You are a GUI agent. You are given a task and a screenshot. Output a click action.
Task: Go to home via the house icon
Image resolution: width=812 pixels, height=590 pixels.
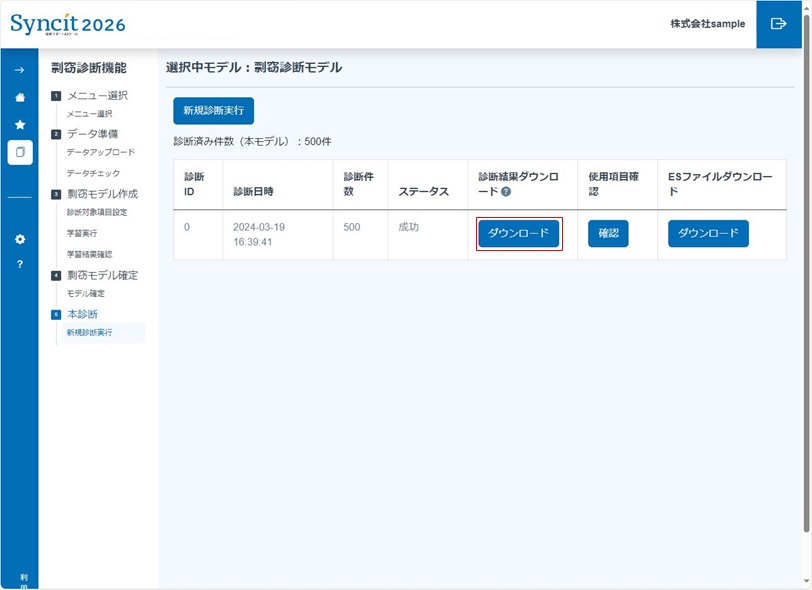19,97
